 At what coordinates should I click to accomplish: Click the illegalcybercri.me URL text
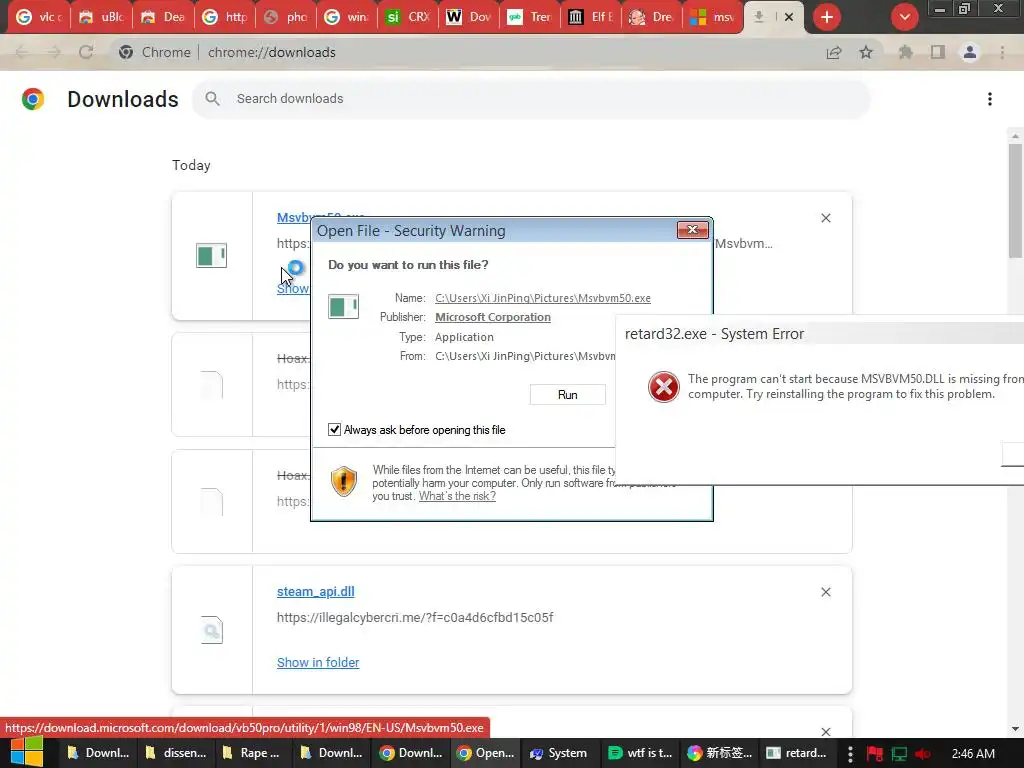(415, 617)
